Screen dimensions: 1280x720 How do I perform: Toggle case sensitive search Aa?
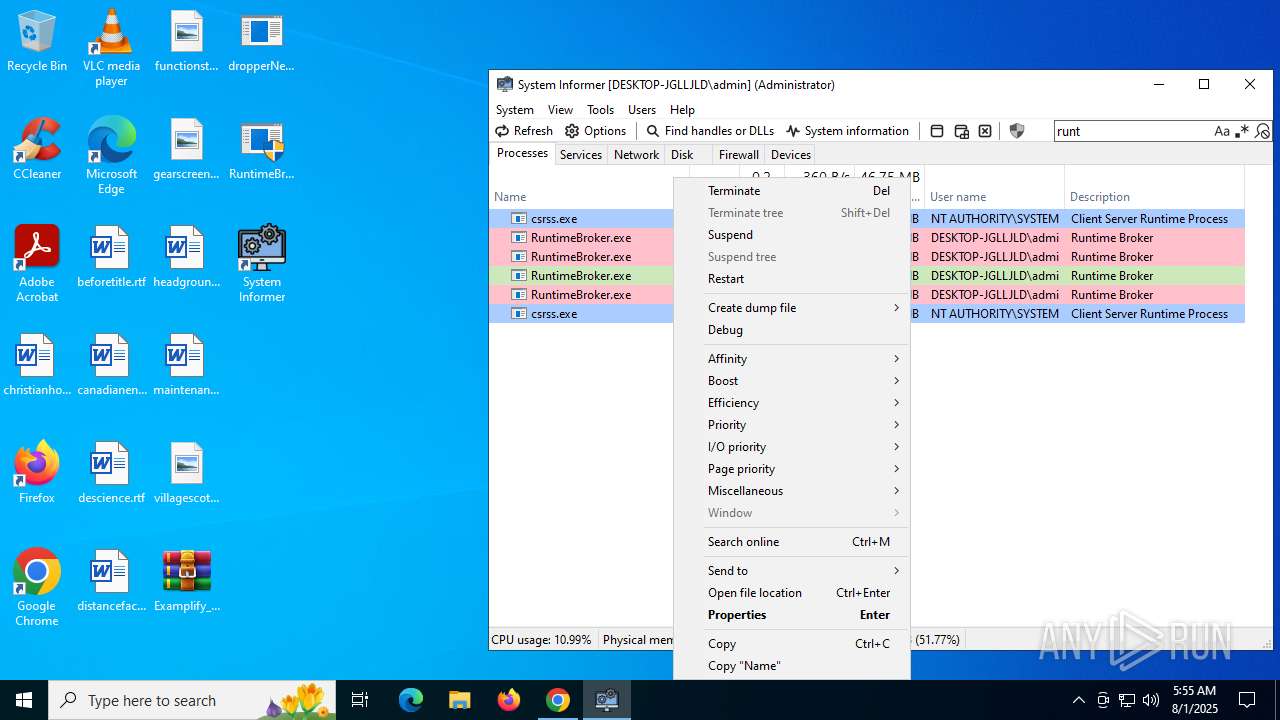[x=1222, y=131]
